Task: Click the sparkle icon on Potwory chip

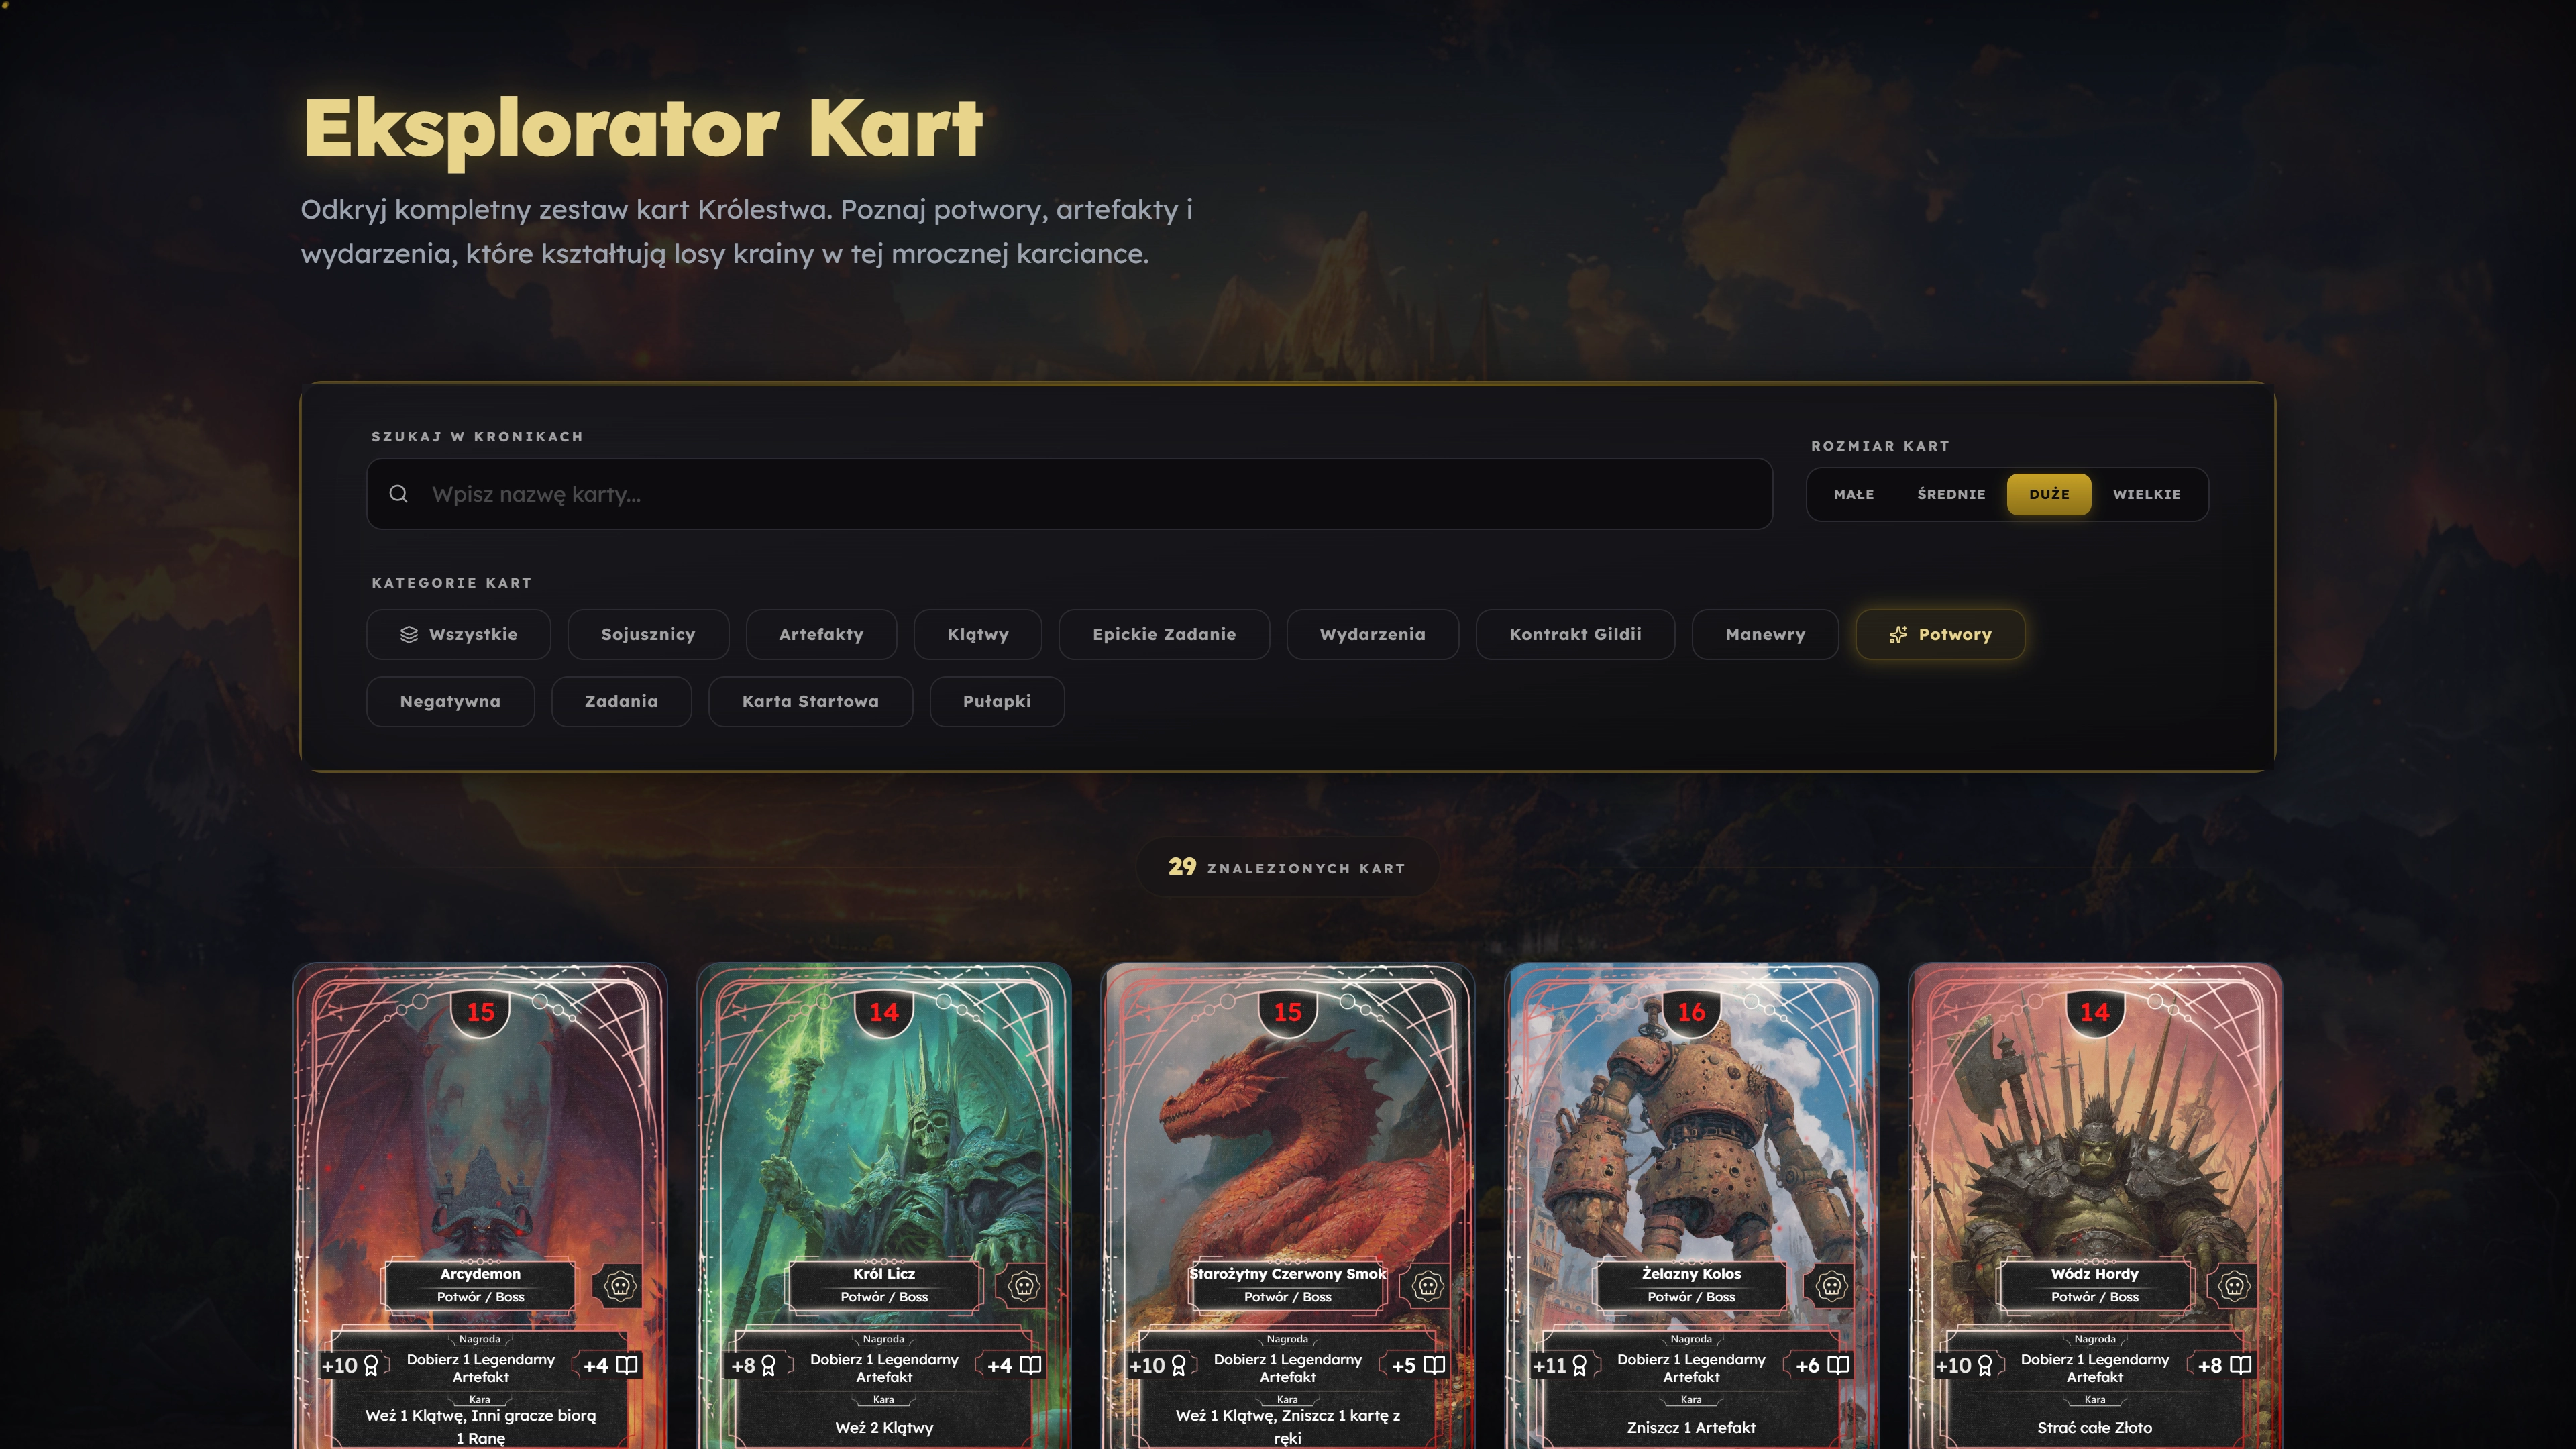Action: (x=1897, y=634)
